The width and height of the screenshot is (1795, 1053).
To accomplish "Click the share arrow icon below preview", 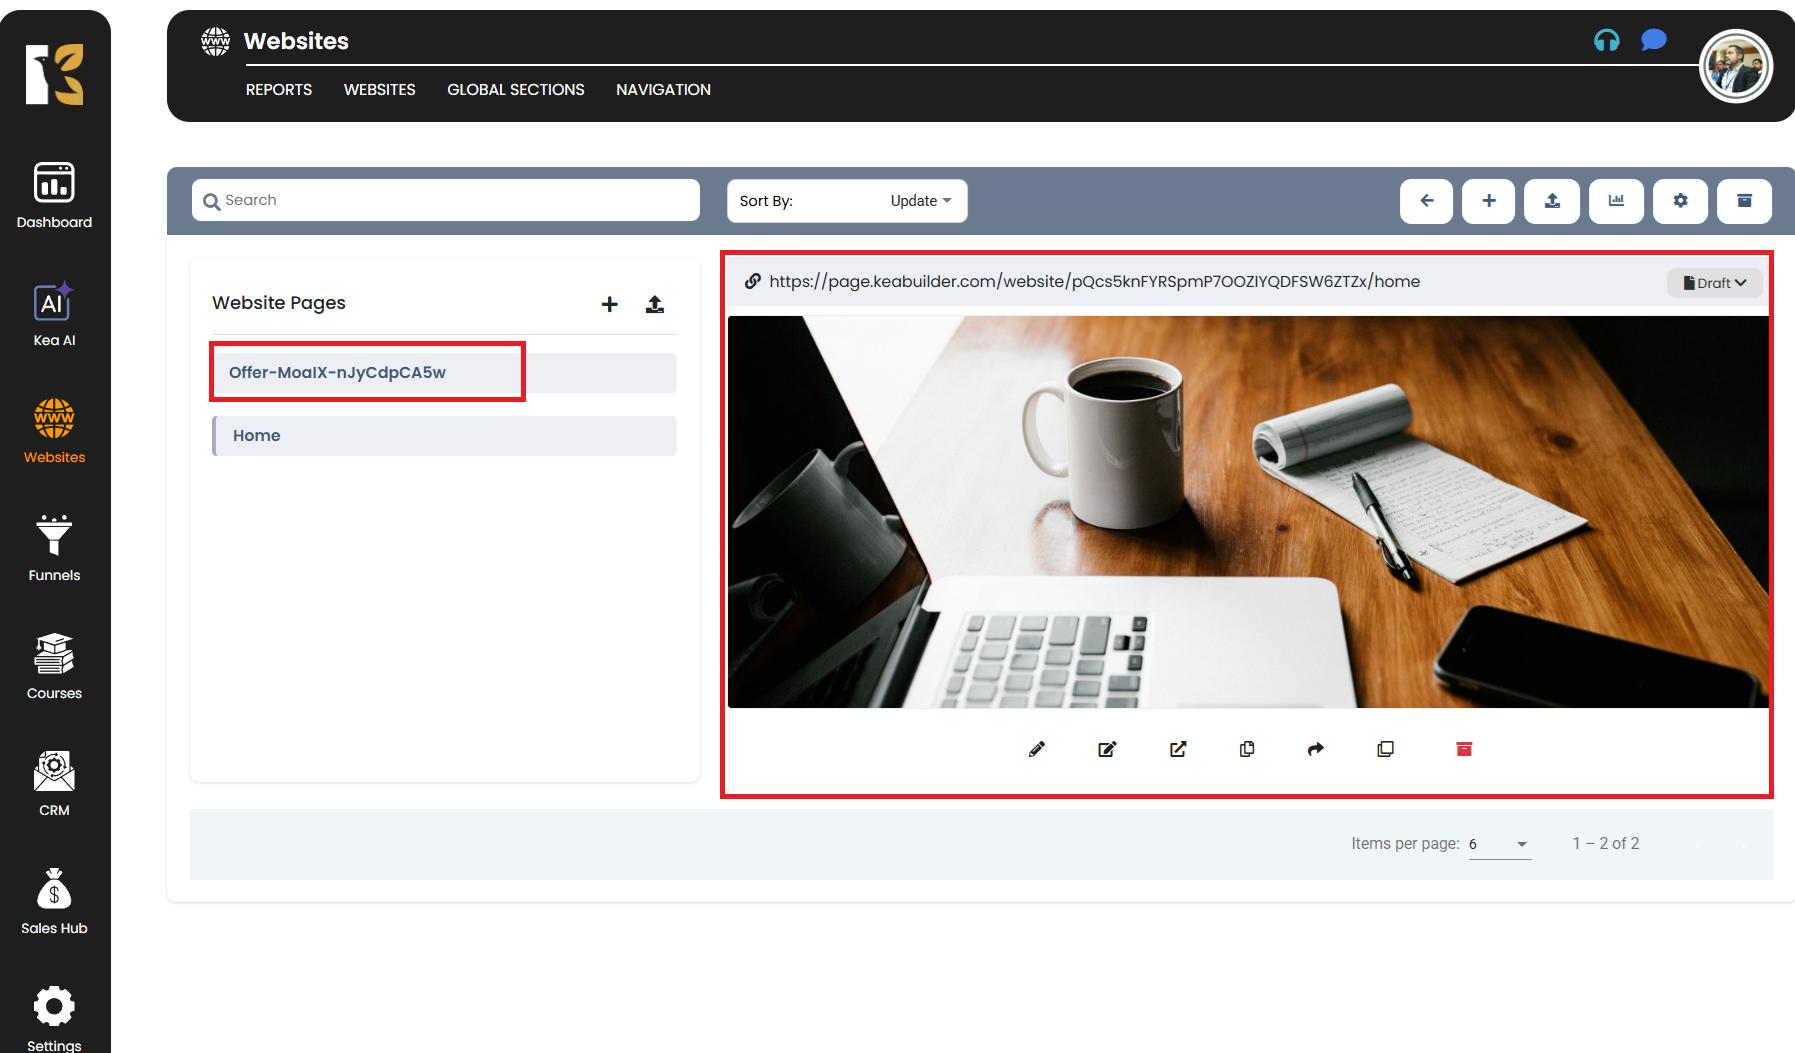I will point(1316,749).
